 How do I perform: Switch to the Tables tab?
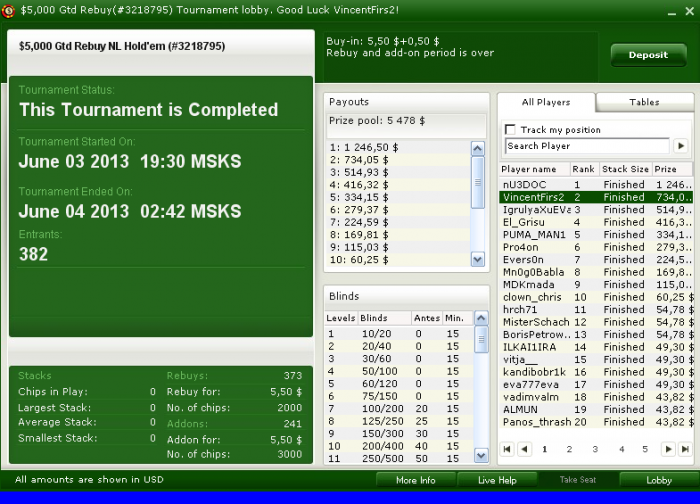644,102
